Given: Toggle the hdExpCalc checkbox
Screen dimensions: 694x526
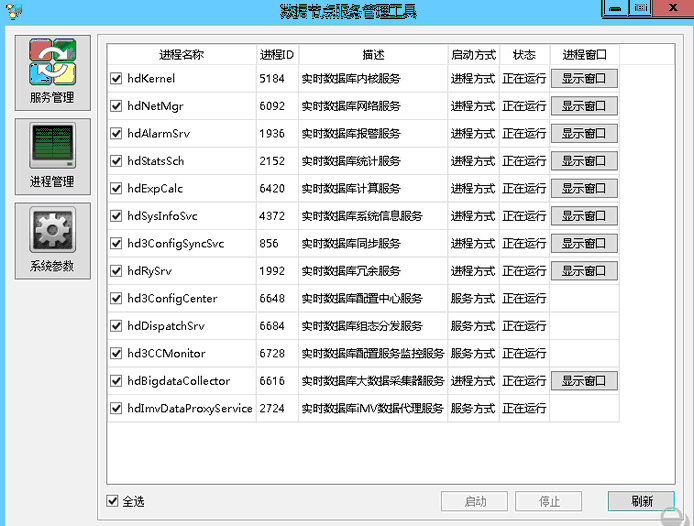Looking at the screenshot, I should point(116,188).
